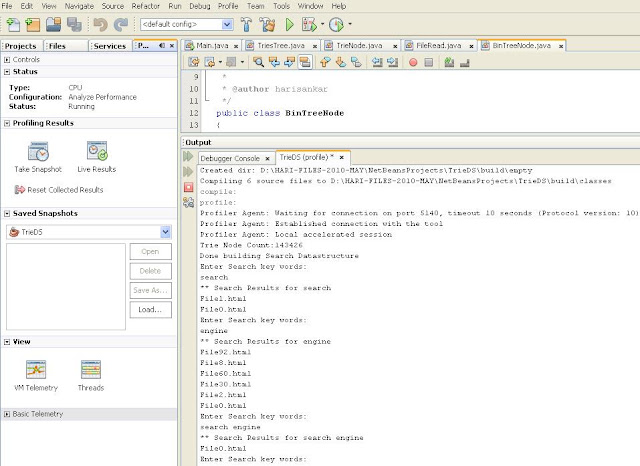Expand the Controls section
The height and width of the screenshot is (466, 640).
pyautogui.click(x=7, y=60)
